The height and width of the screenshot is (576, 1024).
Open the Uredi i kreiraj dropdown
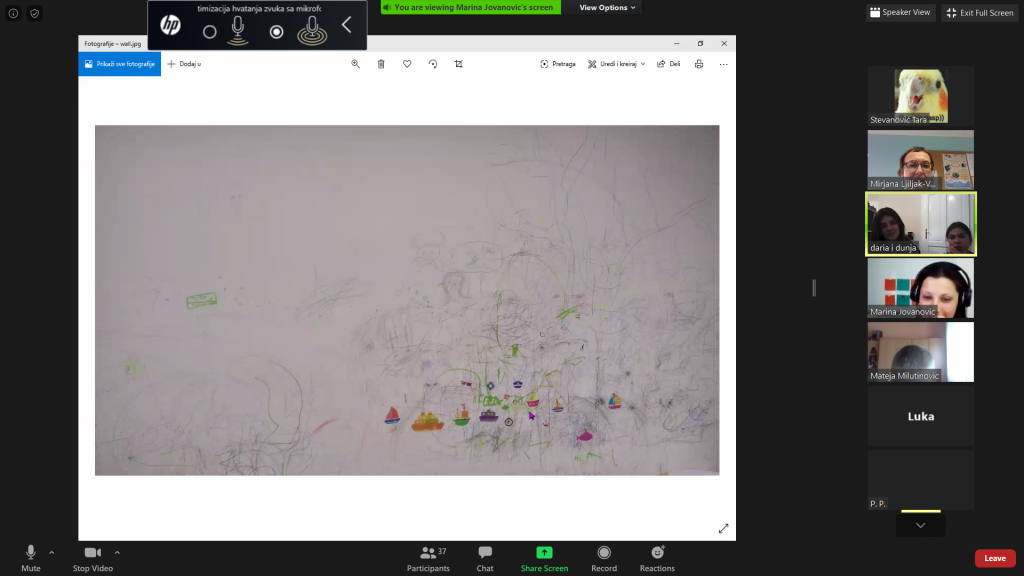point(616,64)
